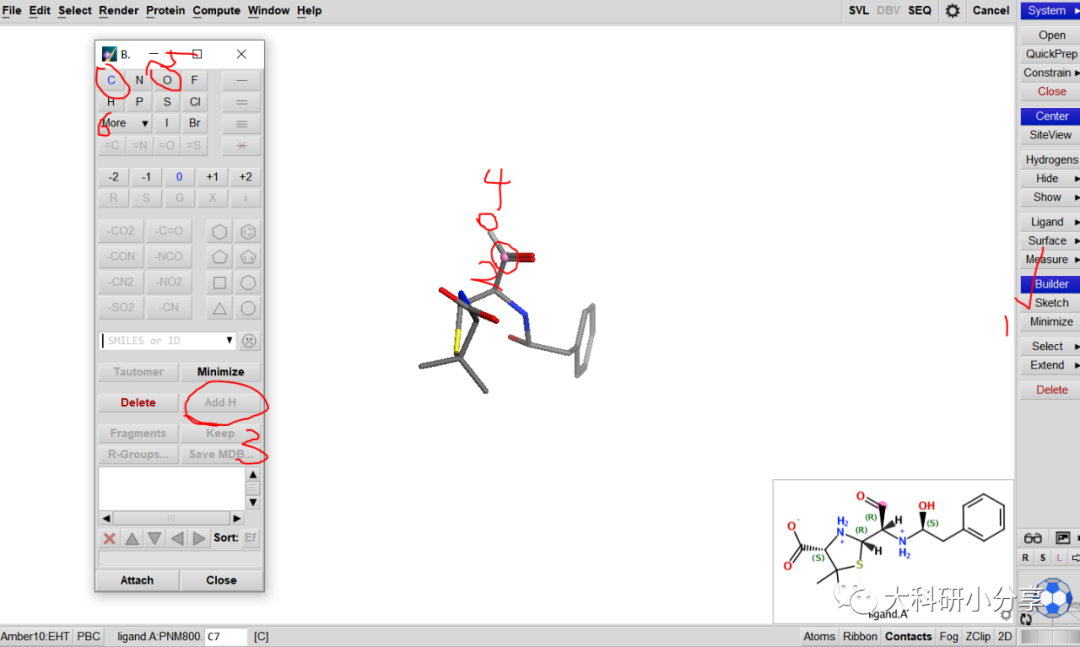Viewport: 1080px width, 647px height.
Task: Open the Window menu
Action: tap(269, 10)
